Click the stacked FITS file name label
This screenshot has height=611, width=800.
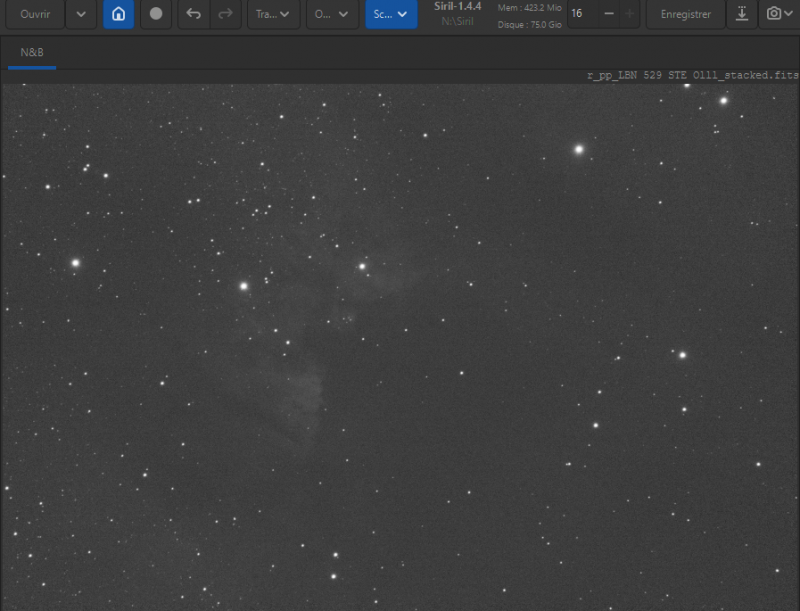693,75
